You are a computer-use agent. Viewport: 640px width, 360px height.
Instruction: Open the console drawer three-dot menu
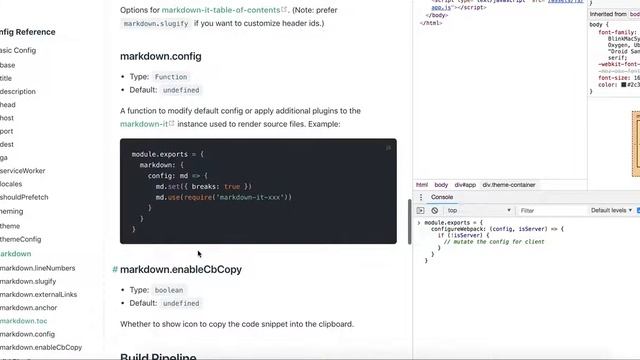tap(421, 197)
